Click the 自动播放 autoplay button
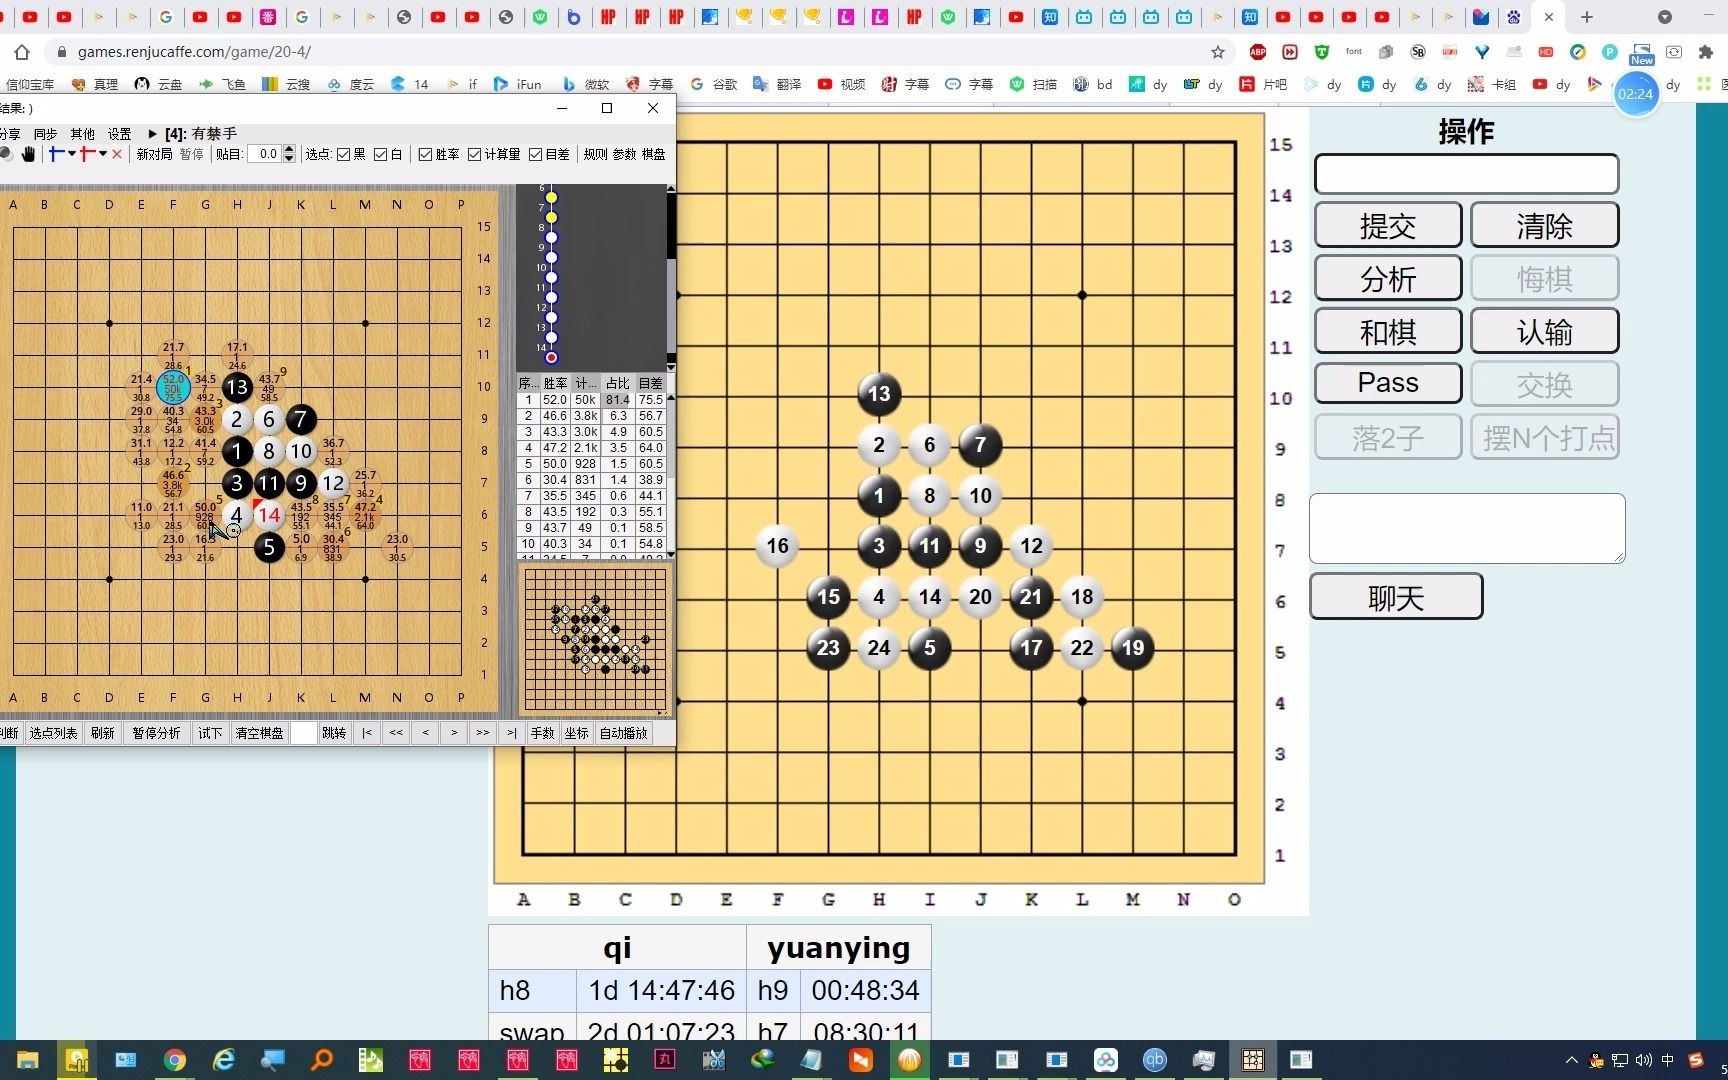The width and height of the screenshot is (1728, 1080). point(624,733)
